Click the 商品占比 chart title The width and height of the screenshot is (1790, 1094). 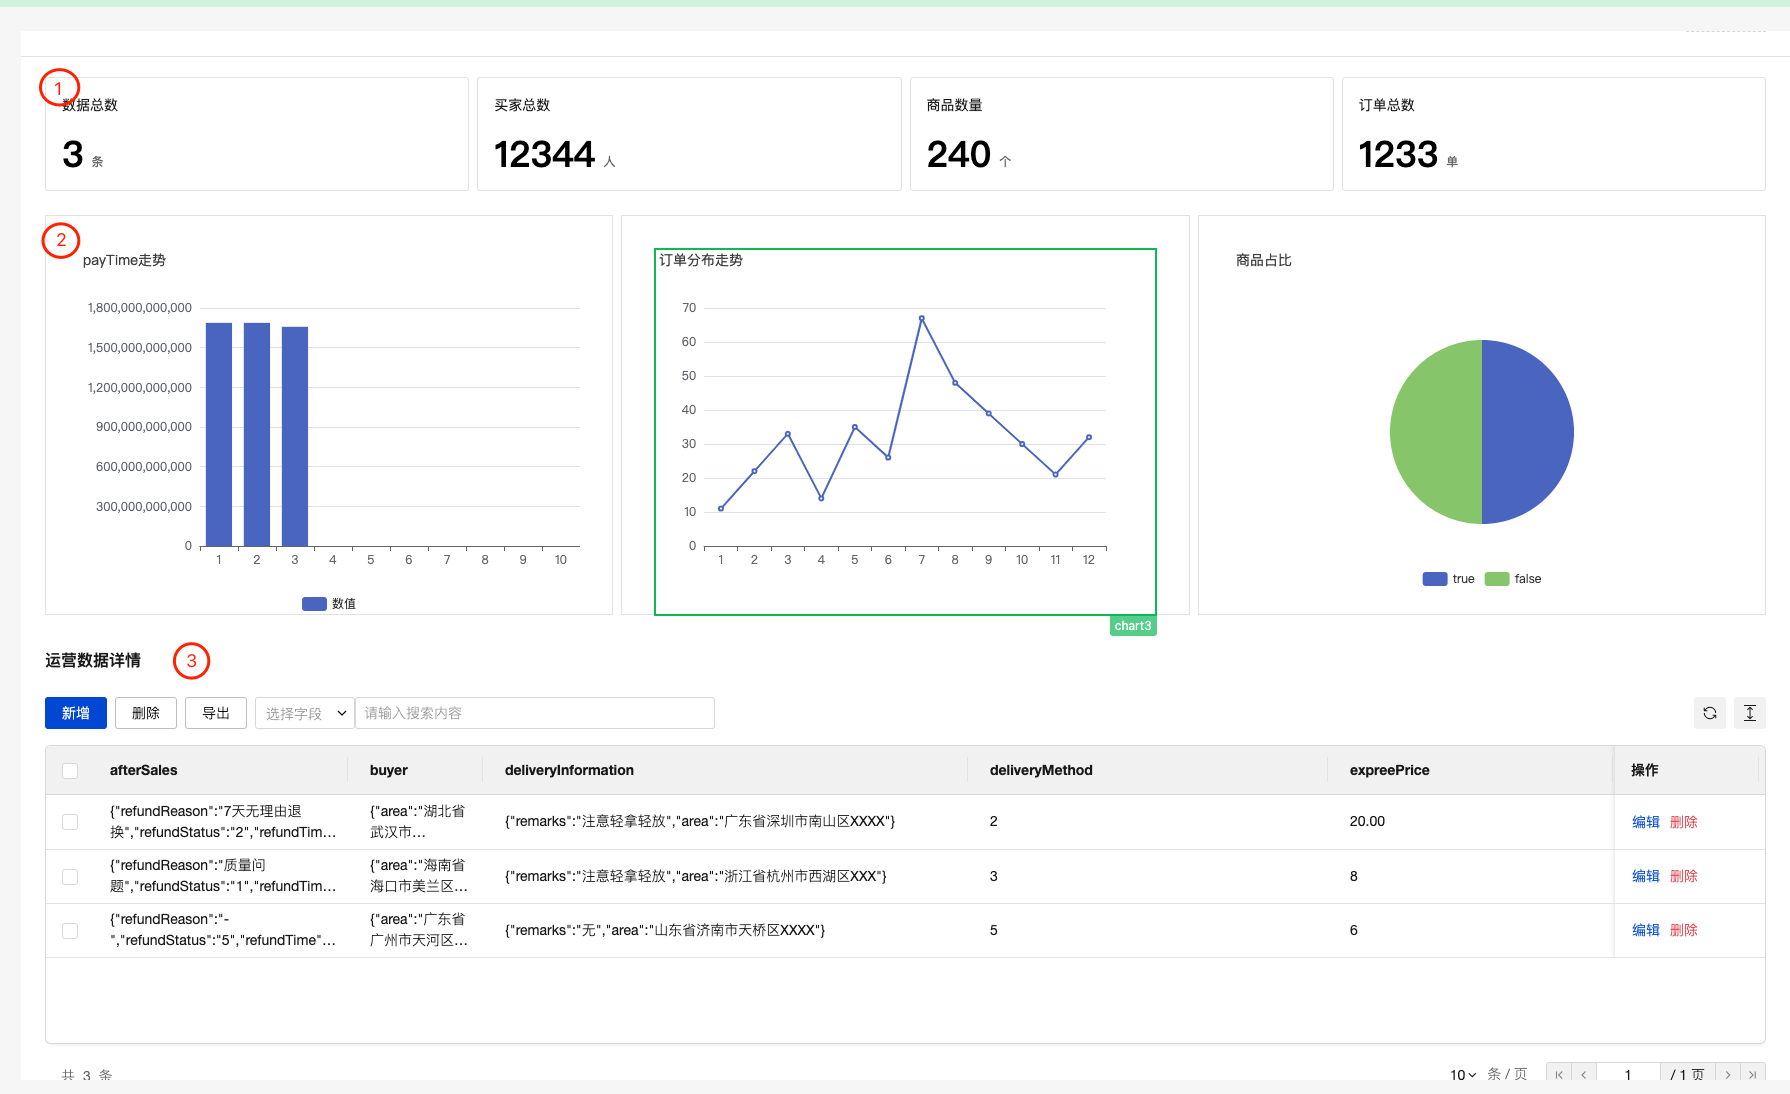pyautogui.click(x=1264, y=260)
